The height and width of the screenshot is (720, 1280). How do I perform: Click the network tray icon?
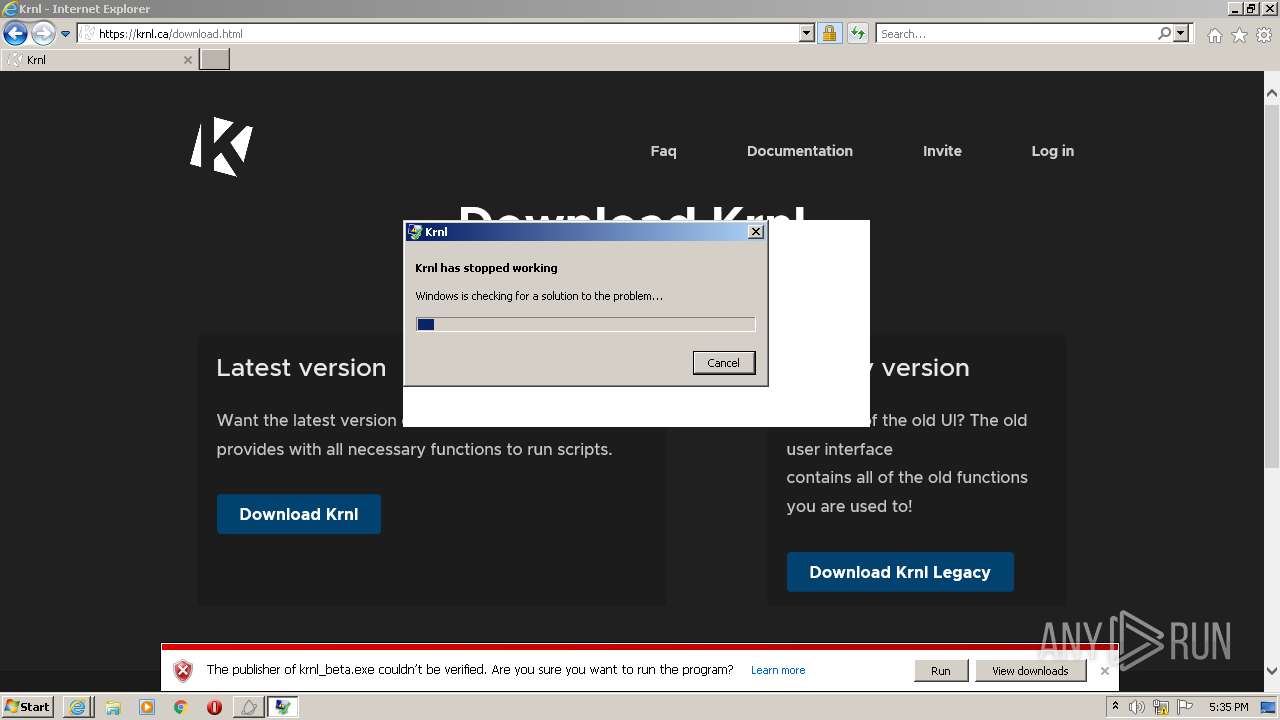click(1161, 707)
